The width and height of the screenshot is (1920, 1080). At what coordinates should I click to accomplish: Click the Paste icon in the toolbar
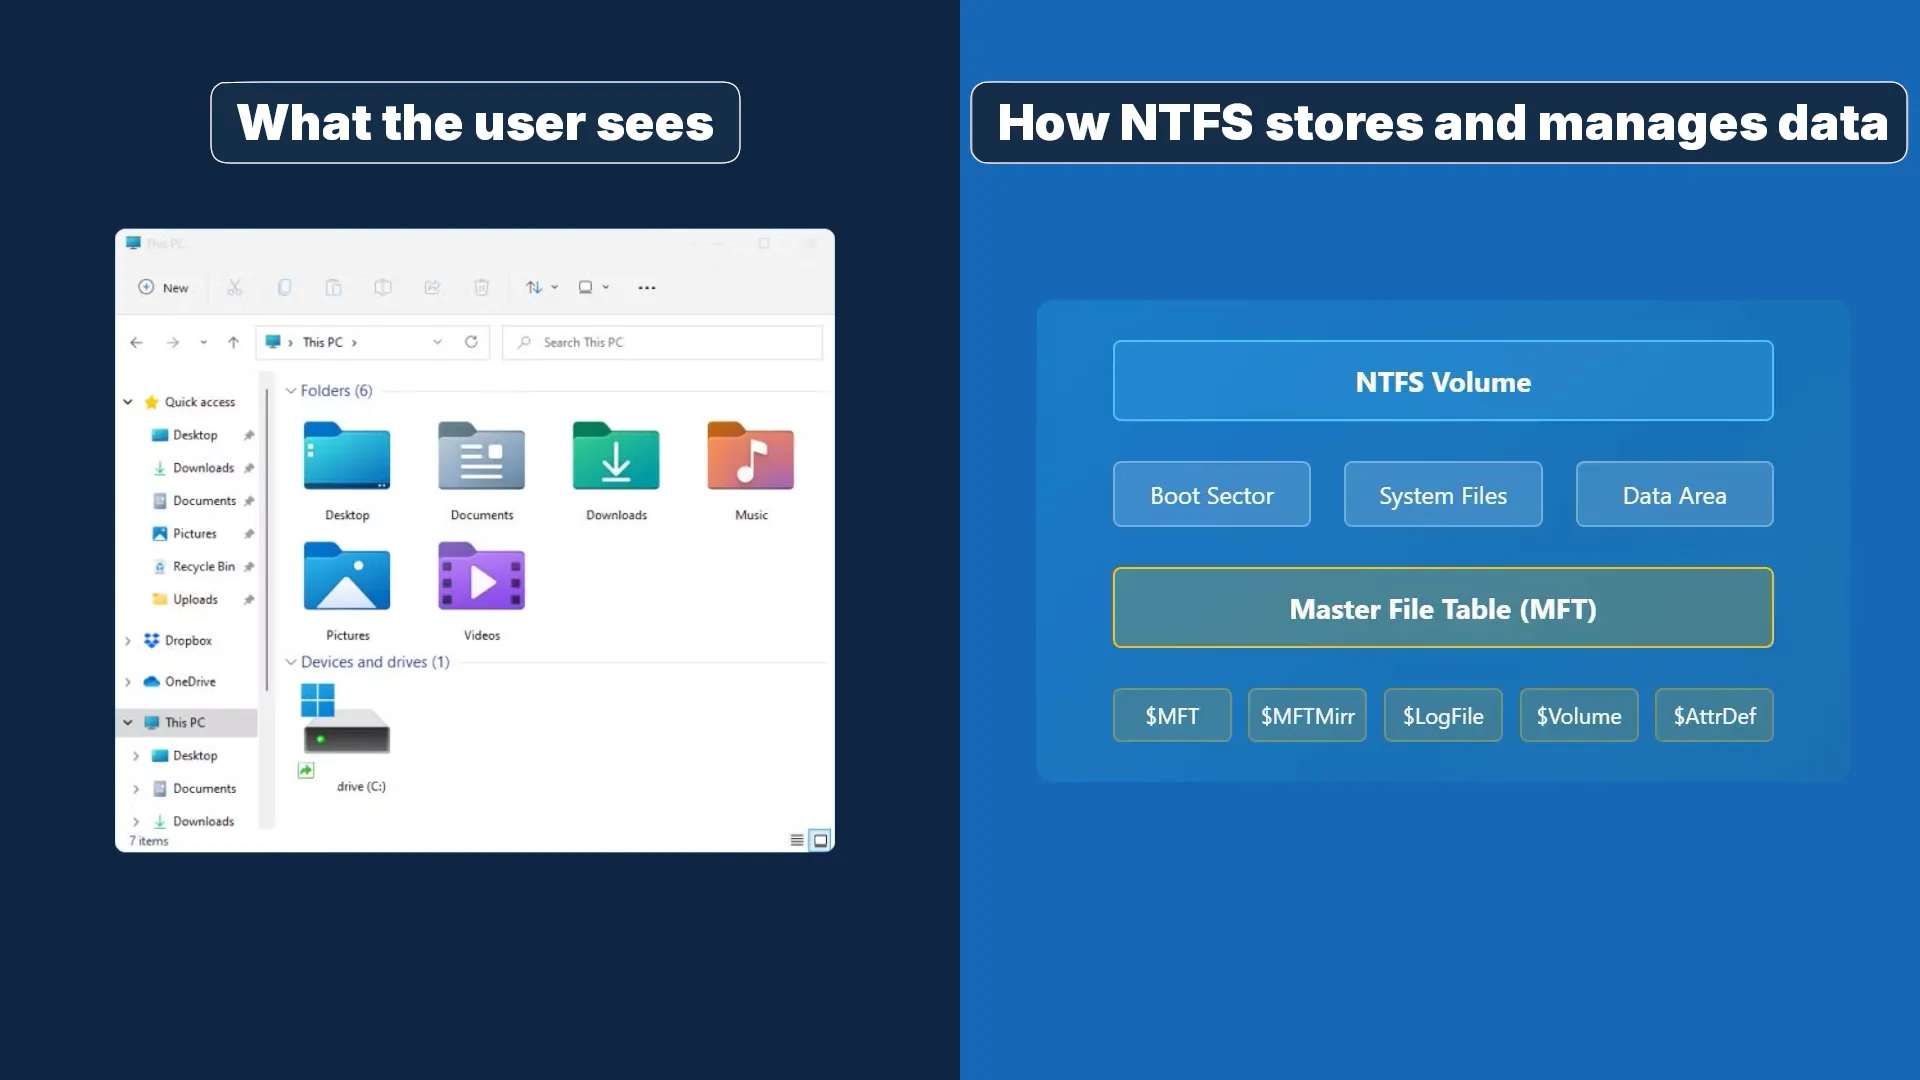(x=333, y=287)
